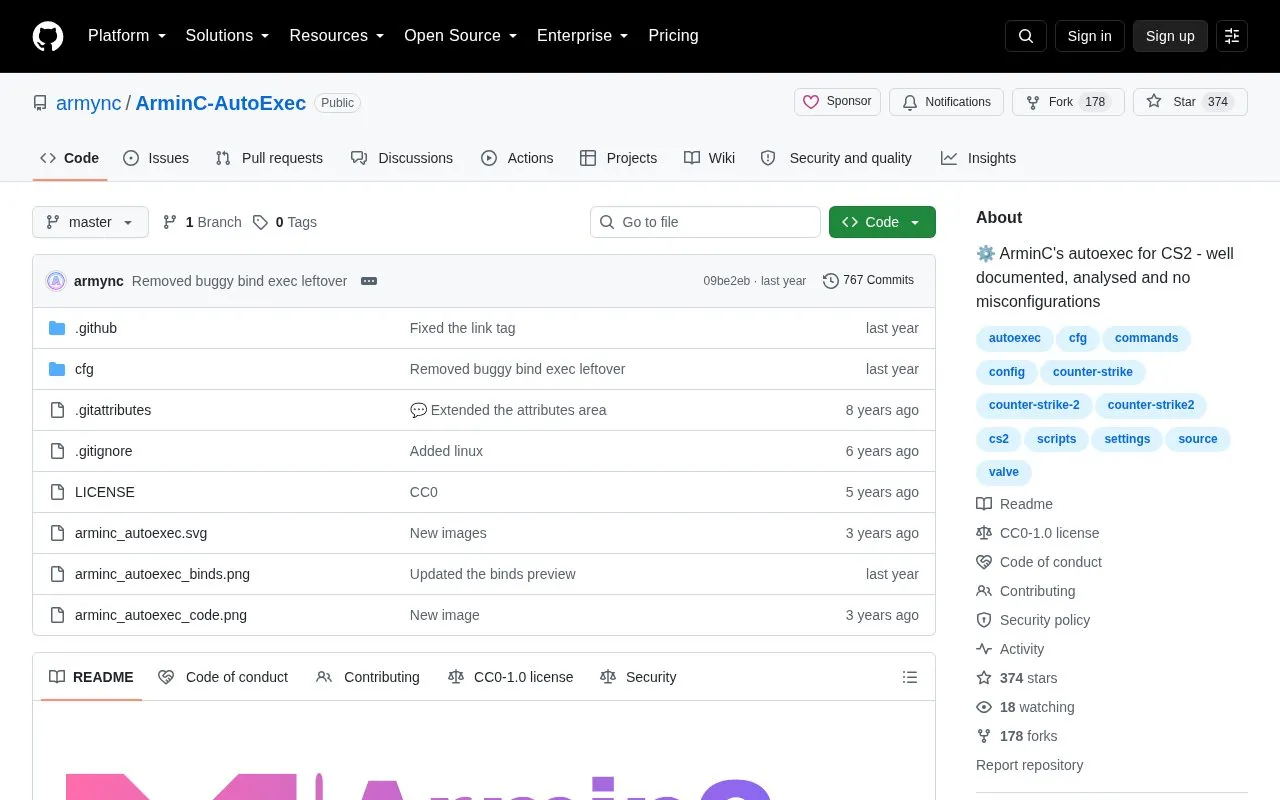
Task: Click the search magnifier icon in the header
Action: coord(1026,36)
